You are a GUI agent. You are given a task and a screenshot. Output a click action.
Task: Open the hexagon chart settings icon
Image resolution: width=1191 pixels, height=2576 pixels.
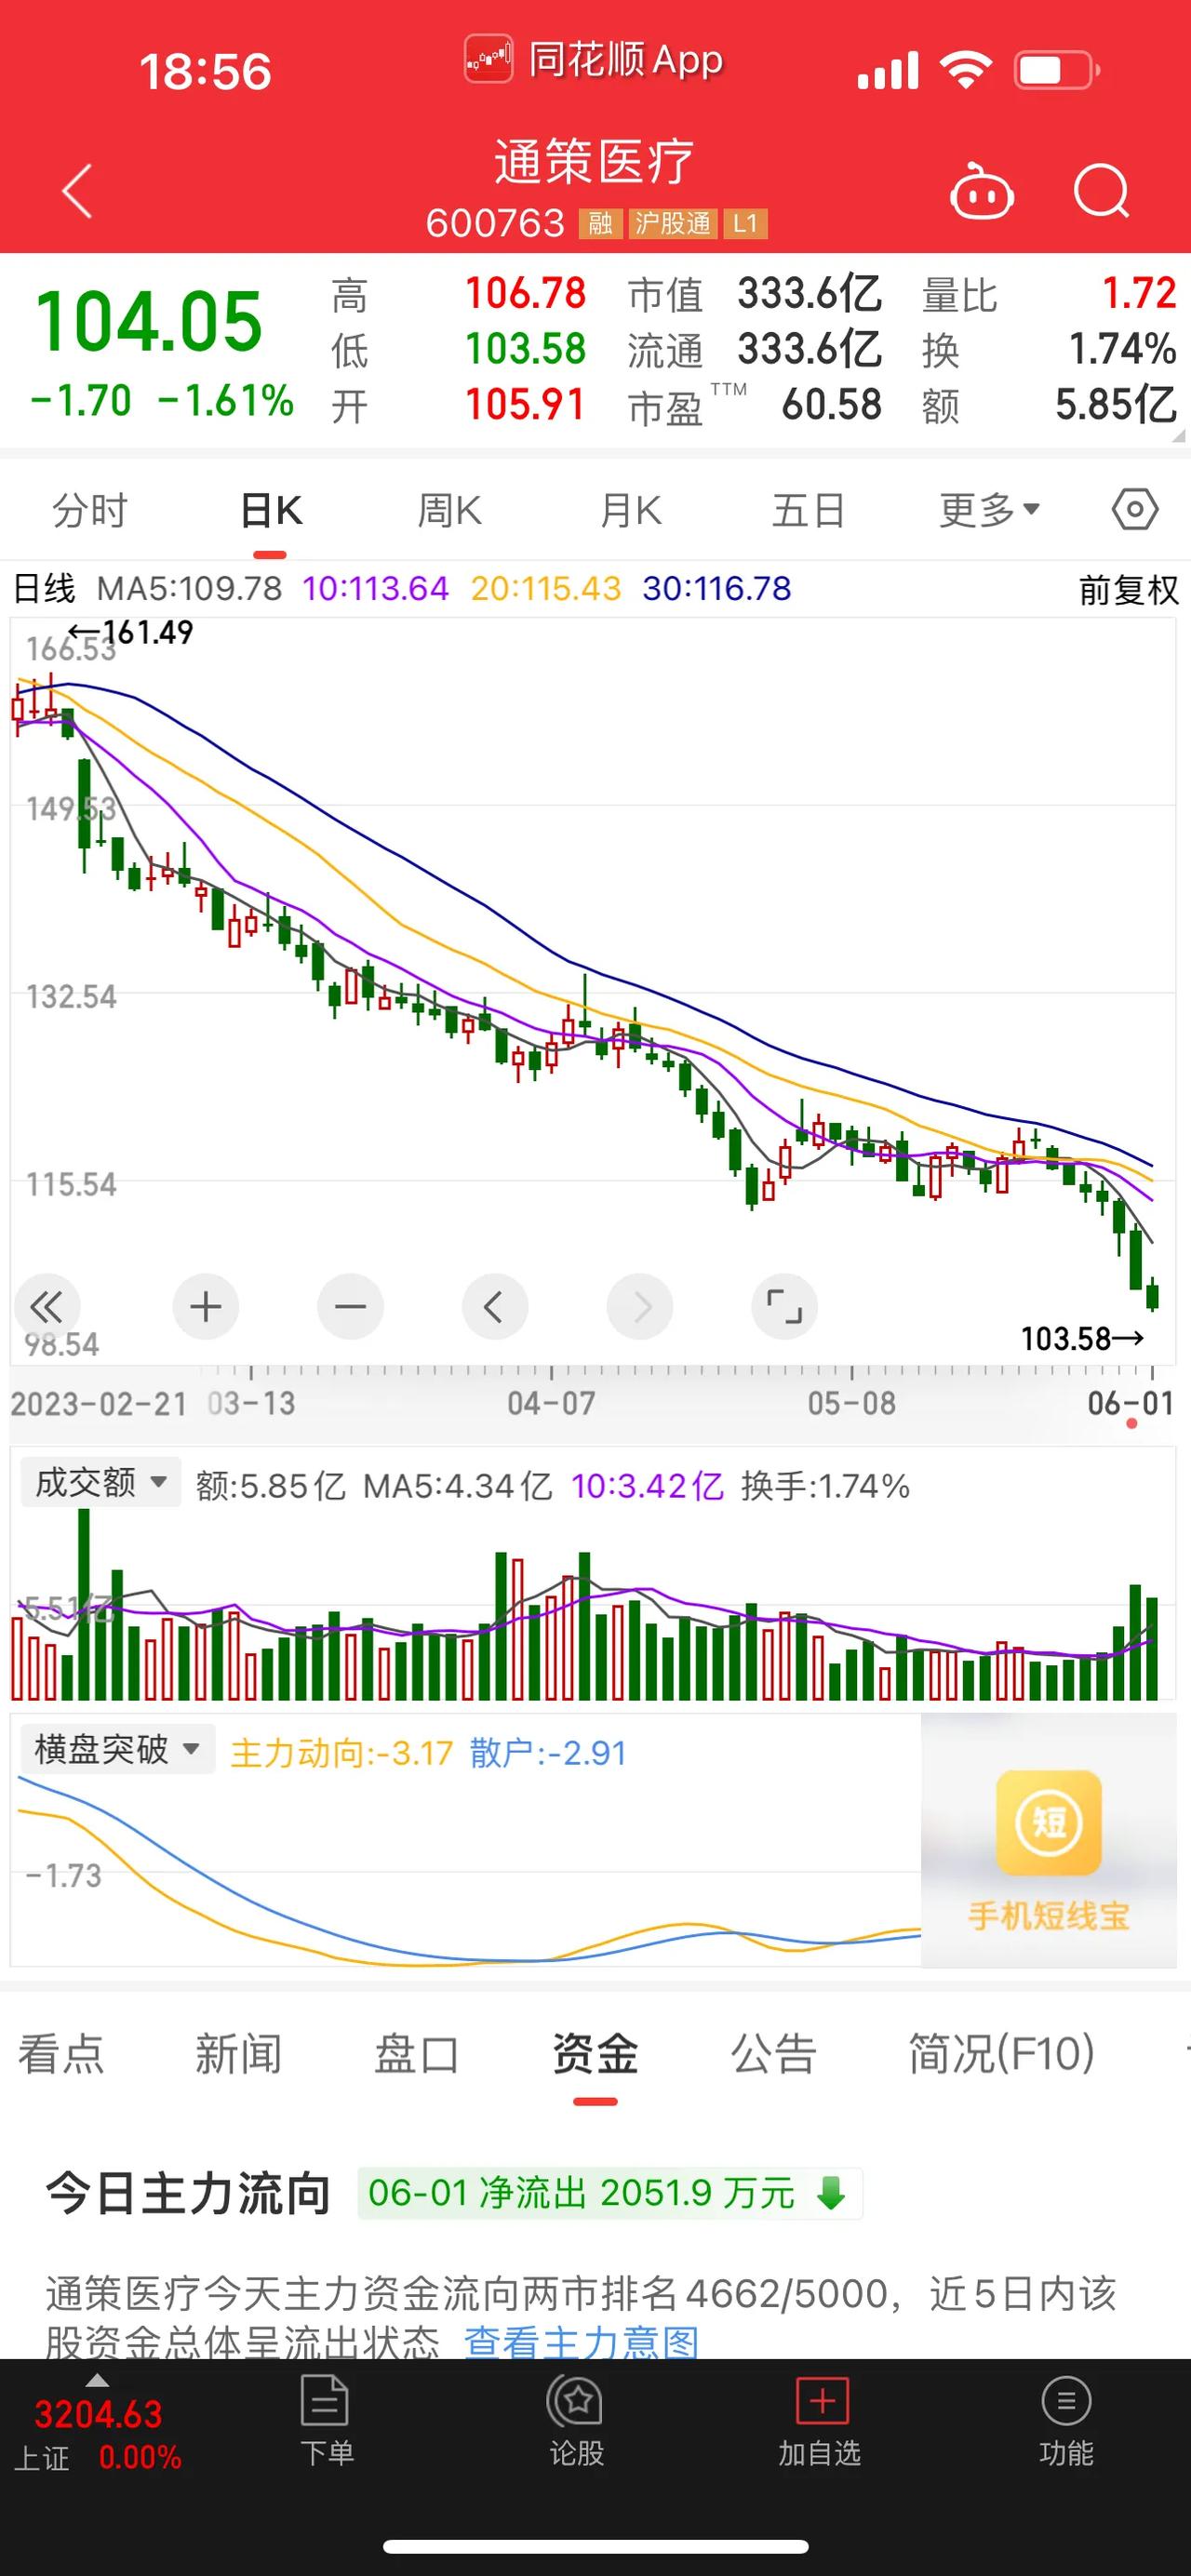[1135, 510]
